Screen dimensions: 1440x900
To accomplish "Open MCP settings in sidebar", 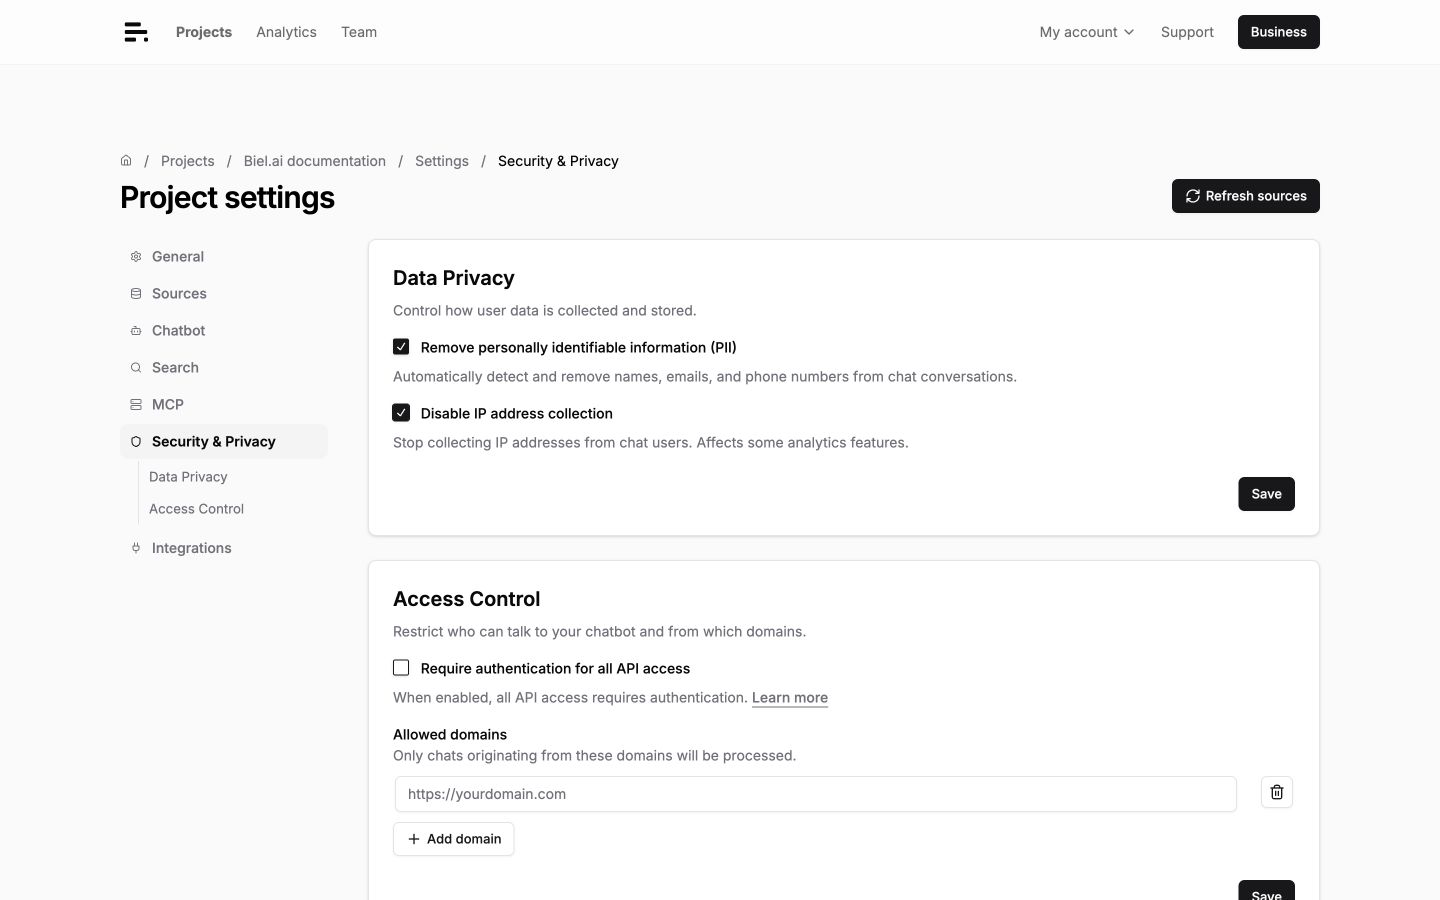I will tap(224, 405).
